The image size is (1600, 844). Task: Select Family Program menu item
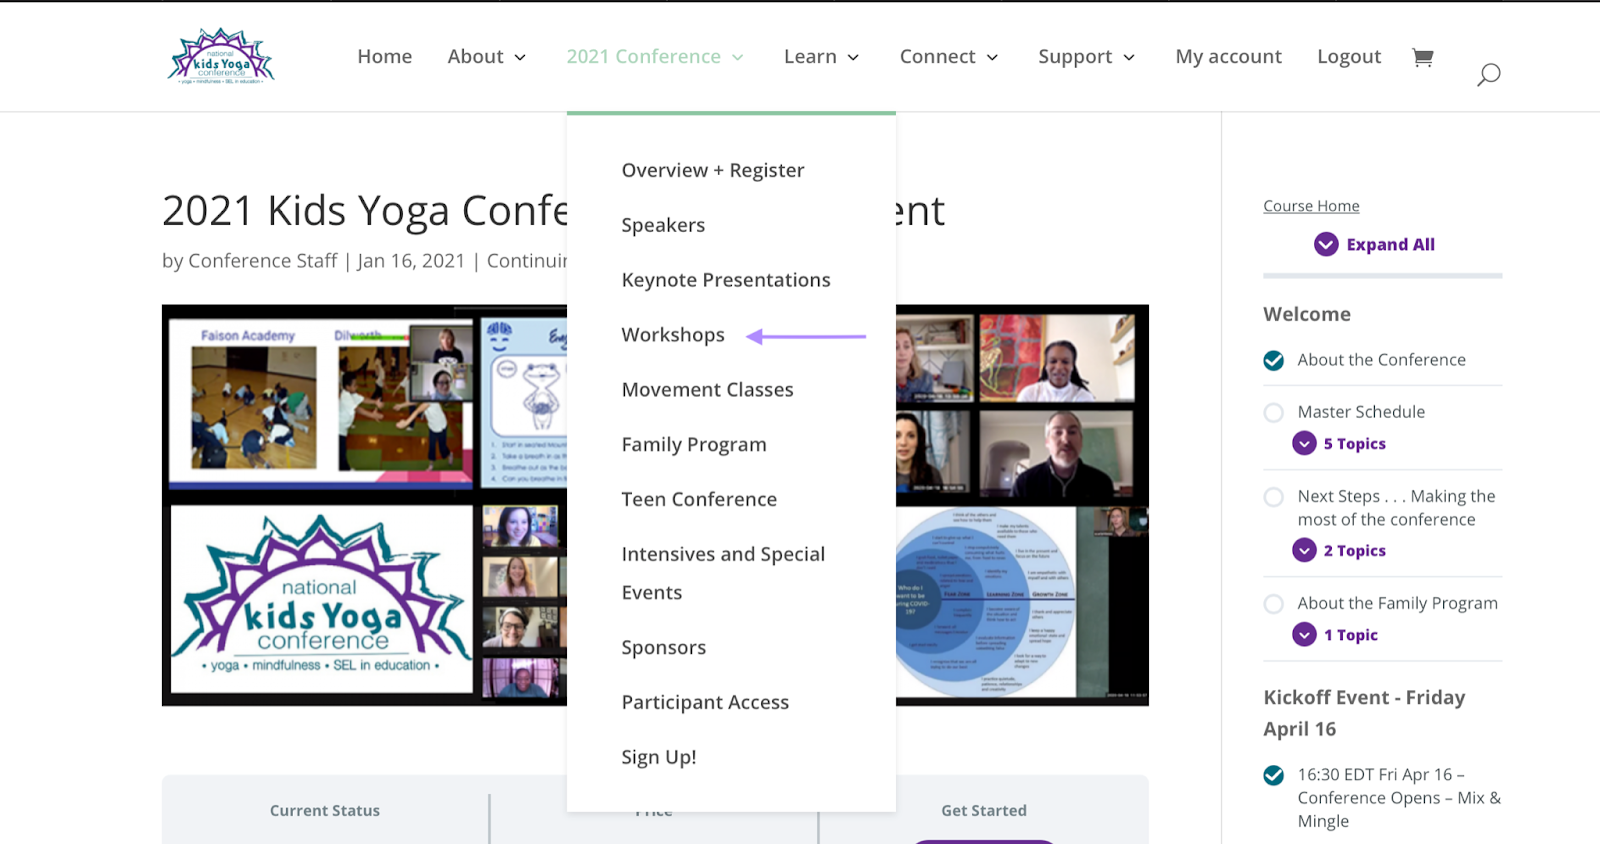point(694,445)
